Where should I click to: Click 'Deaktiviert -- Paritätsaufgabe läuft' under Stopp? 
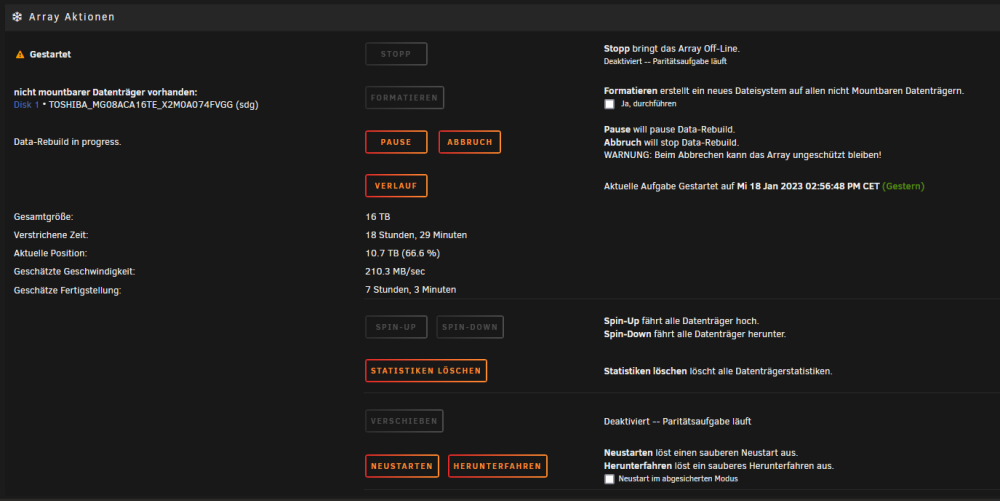tap(665, 61)
